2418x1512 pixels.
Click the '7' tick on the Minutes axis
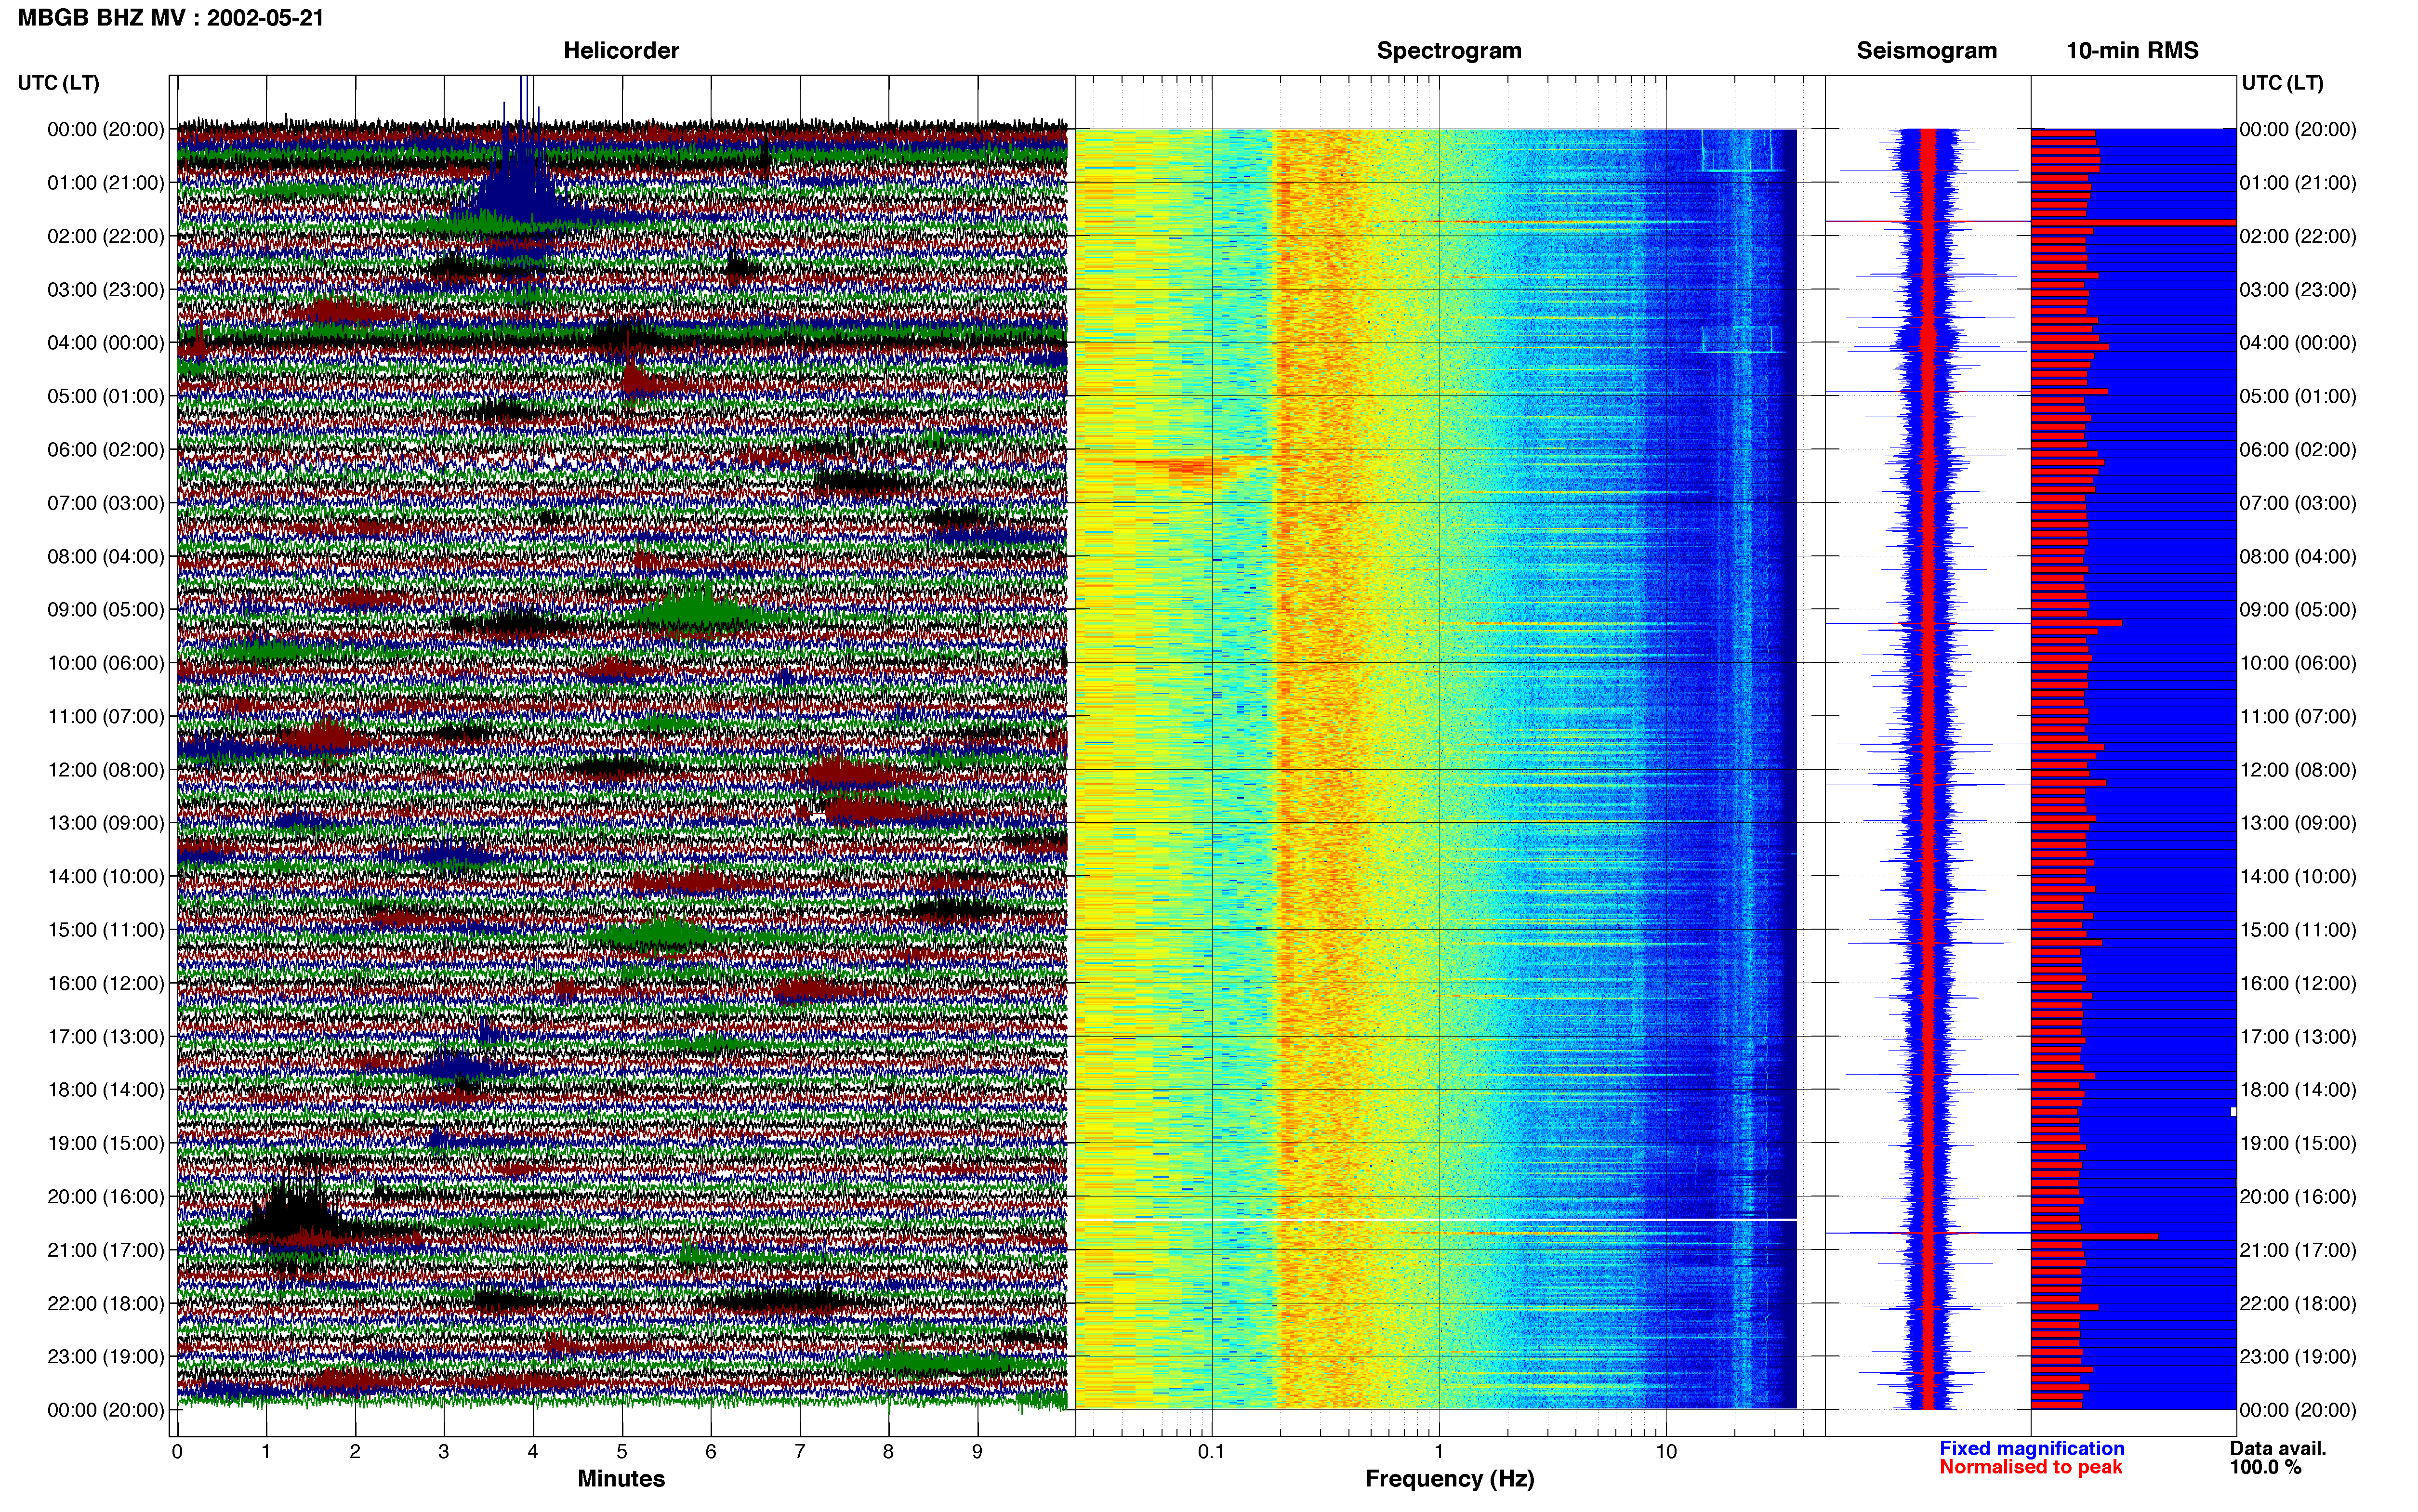800,1452
